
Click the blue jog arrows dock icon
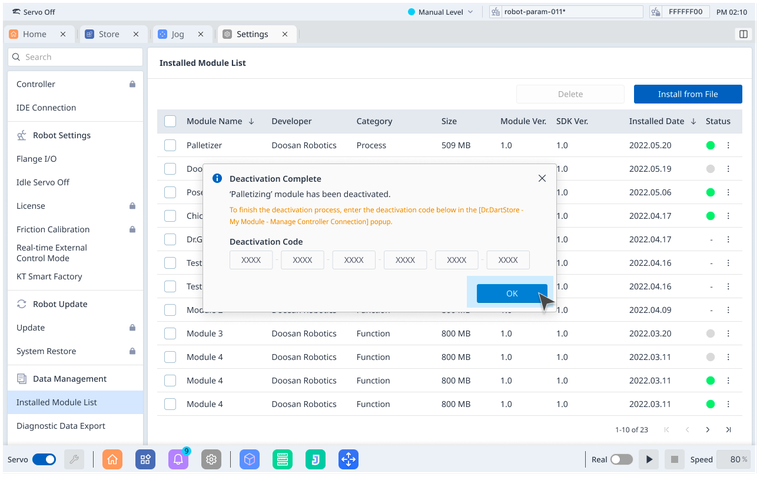(348, 459)
